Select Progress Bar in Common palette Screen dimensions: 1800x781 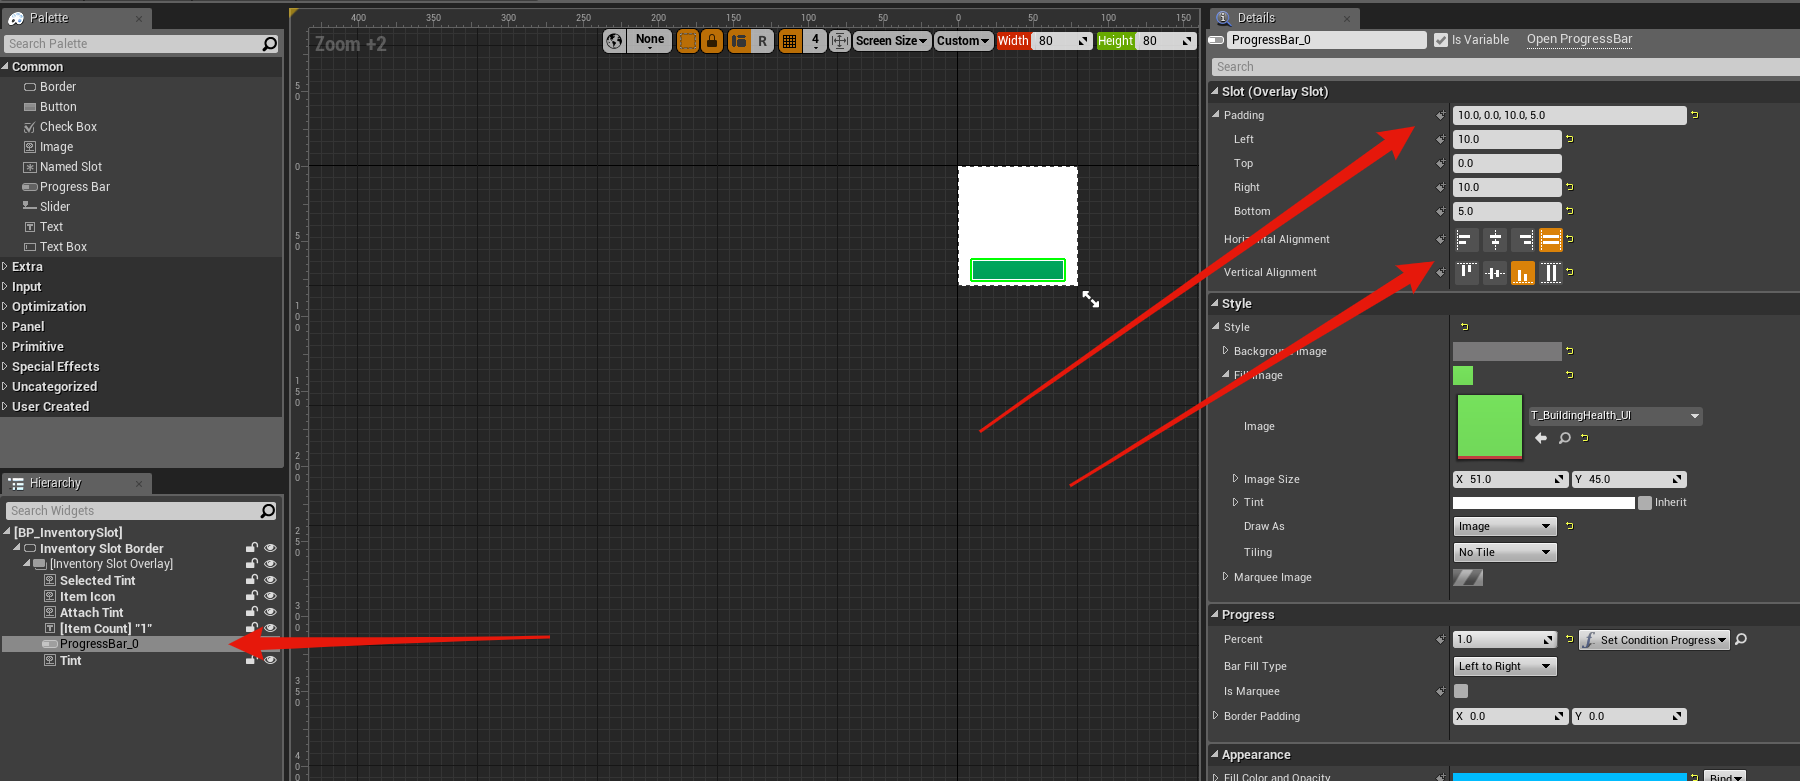[75, 187]
